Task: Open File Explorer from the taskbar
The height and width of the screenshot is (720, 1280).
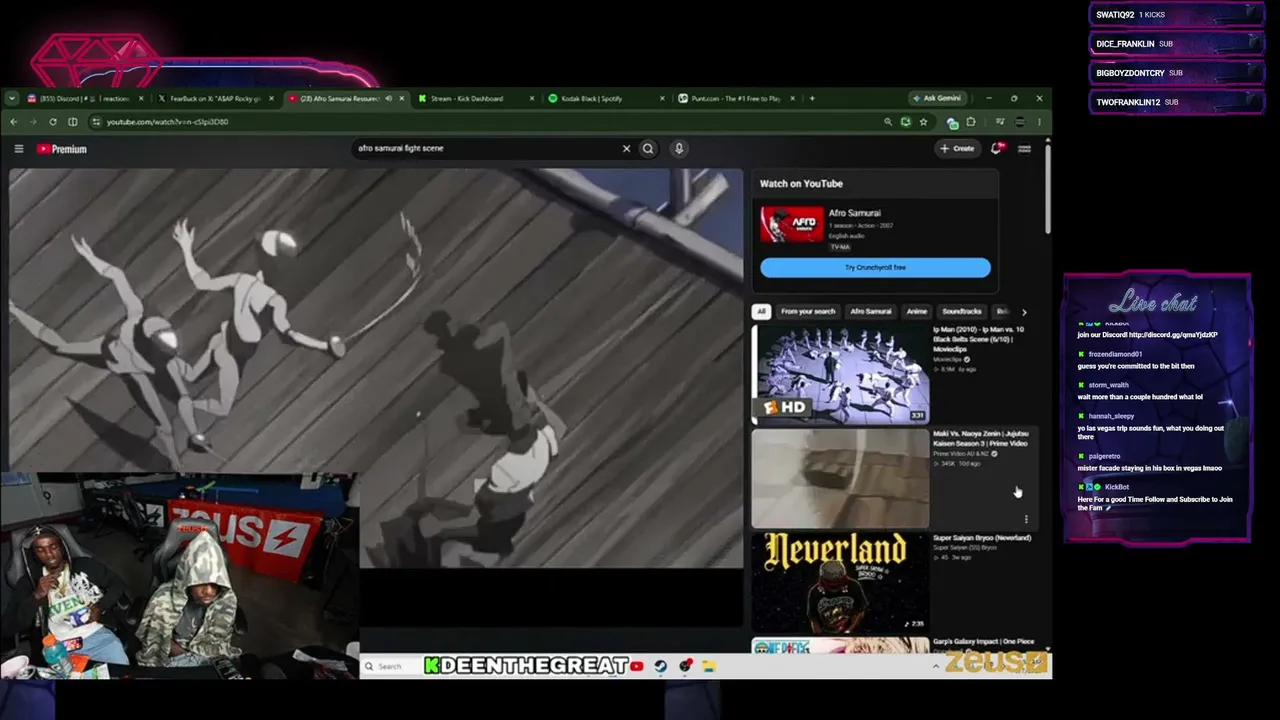Action: [708, 666]
